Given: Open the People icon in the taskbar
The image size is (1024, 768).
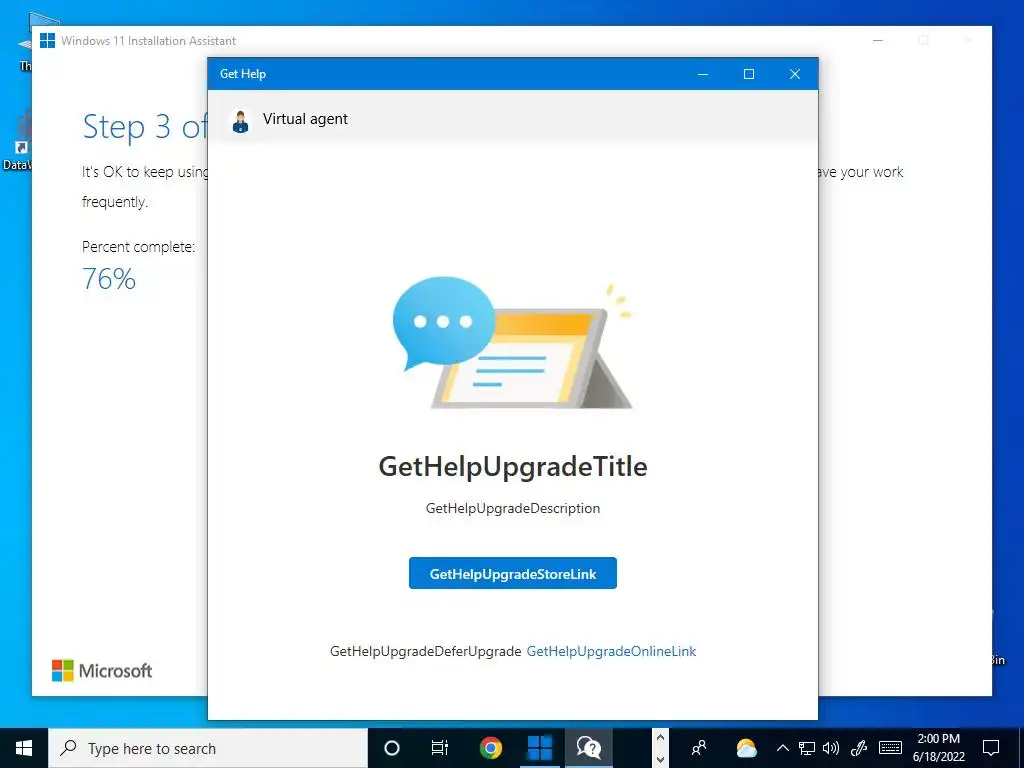Looking at the screenshot, I should click(x=699, y=748).
